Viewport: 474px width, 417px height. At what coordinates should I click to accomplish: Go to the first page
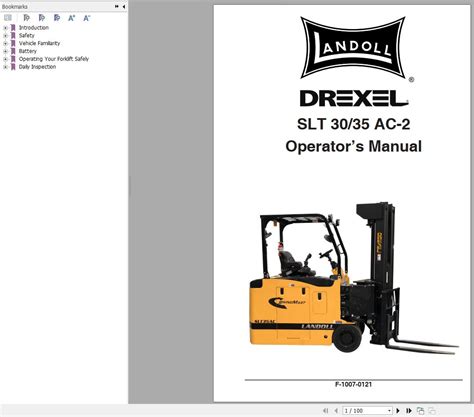326,411
